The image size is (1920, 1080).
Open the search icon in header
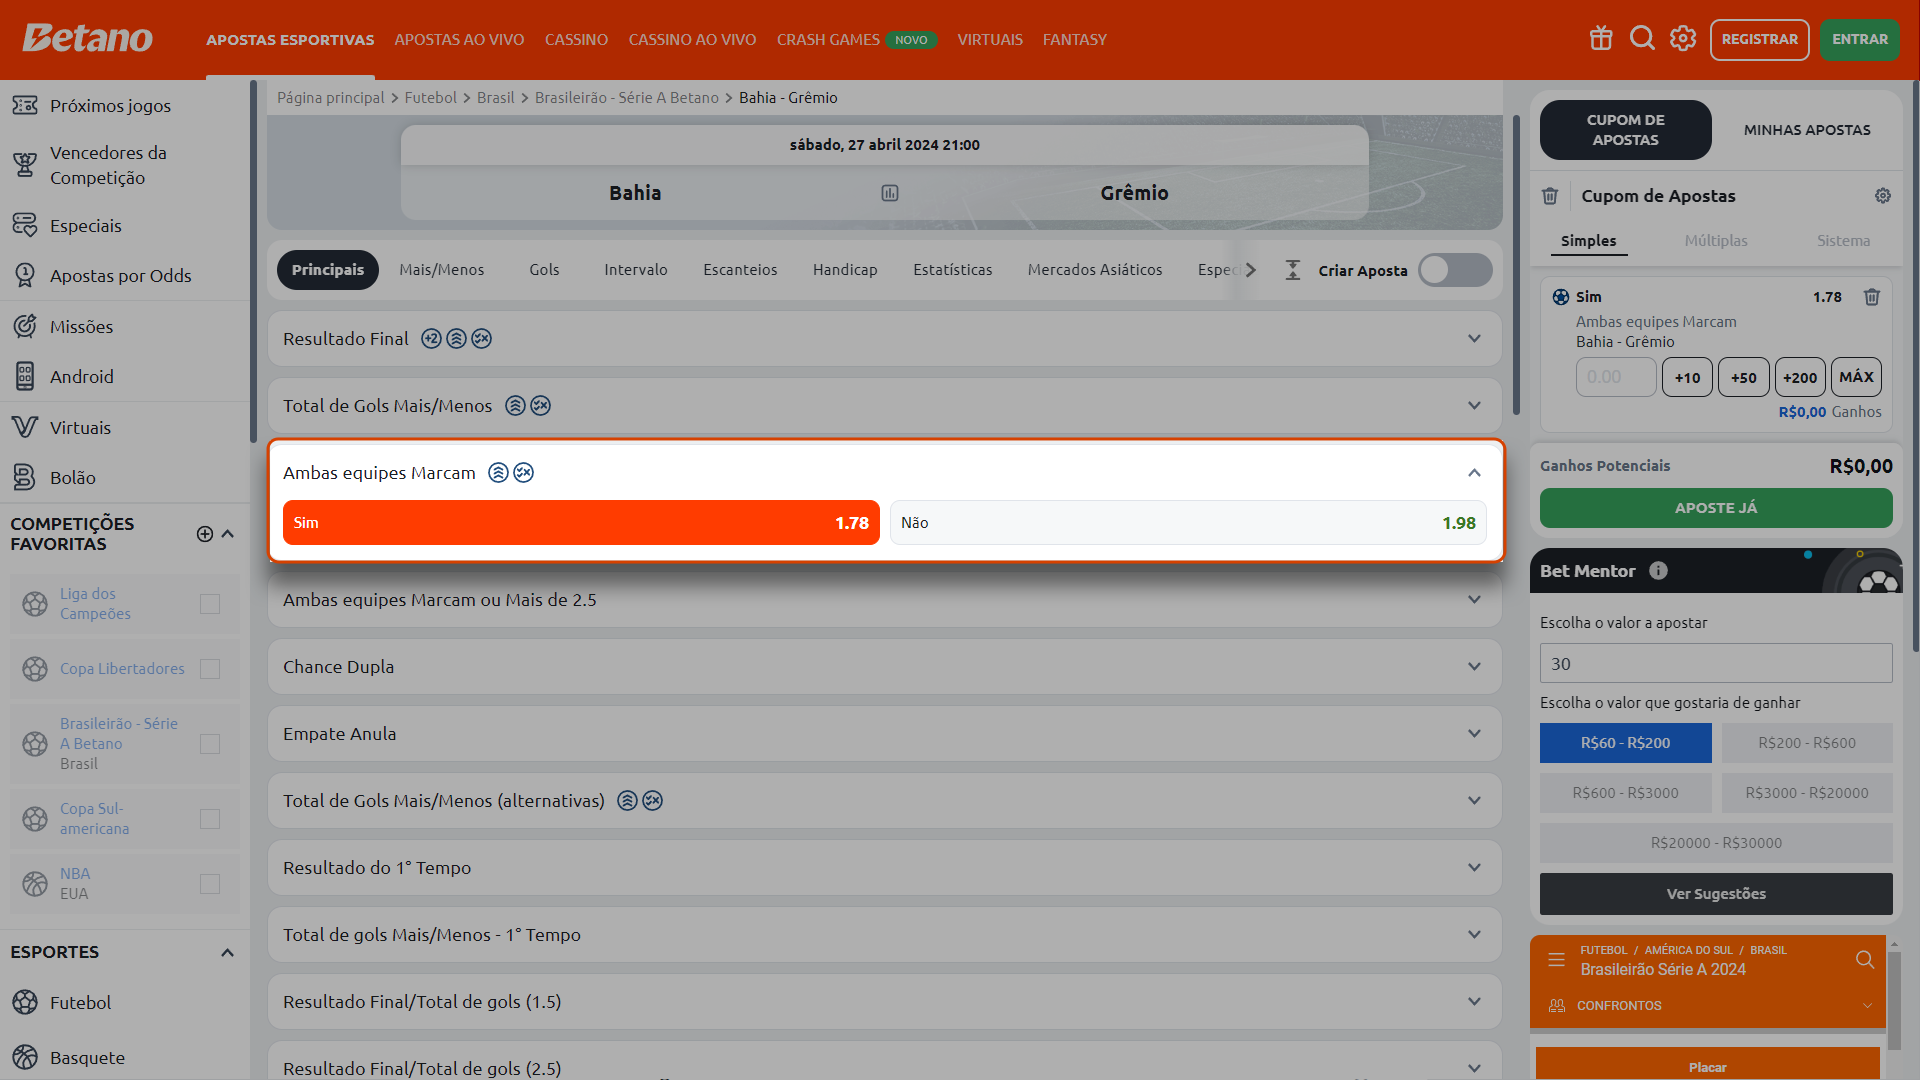click(1642, 39)
